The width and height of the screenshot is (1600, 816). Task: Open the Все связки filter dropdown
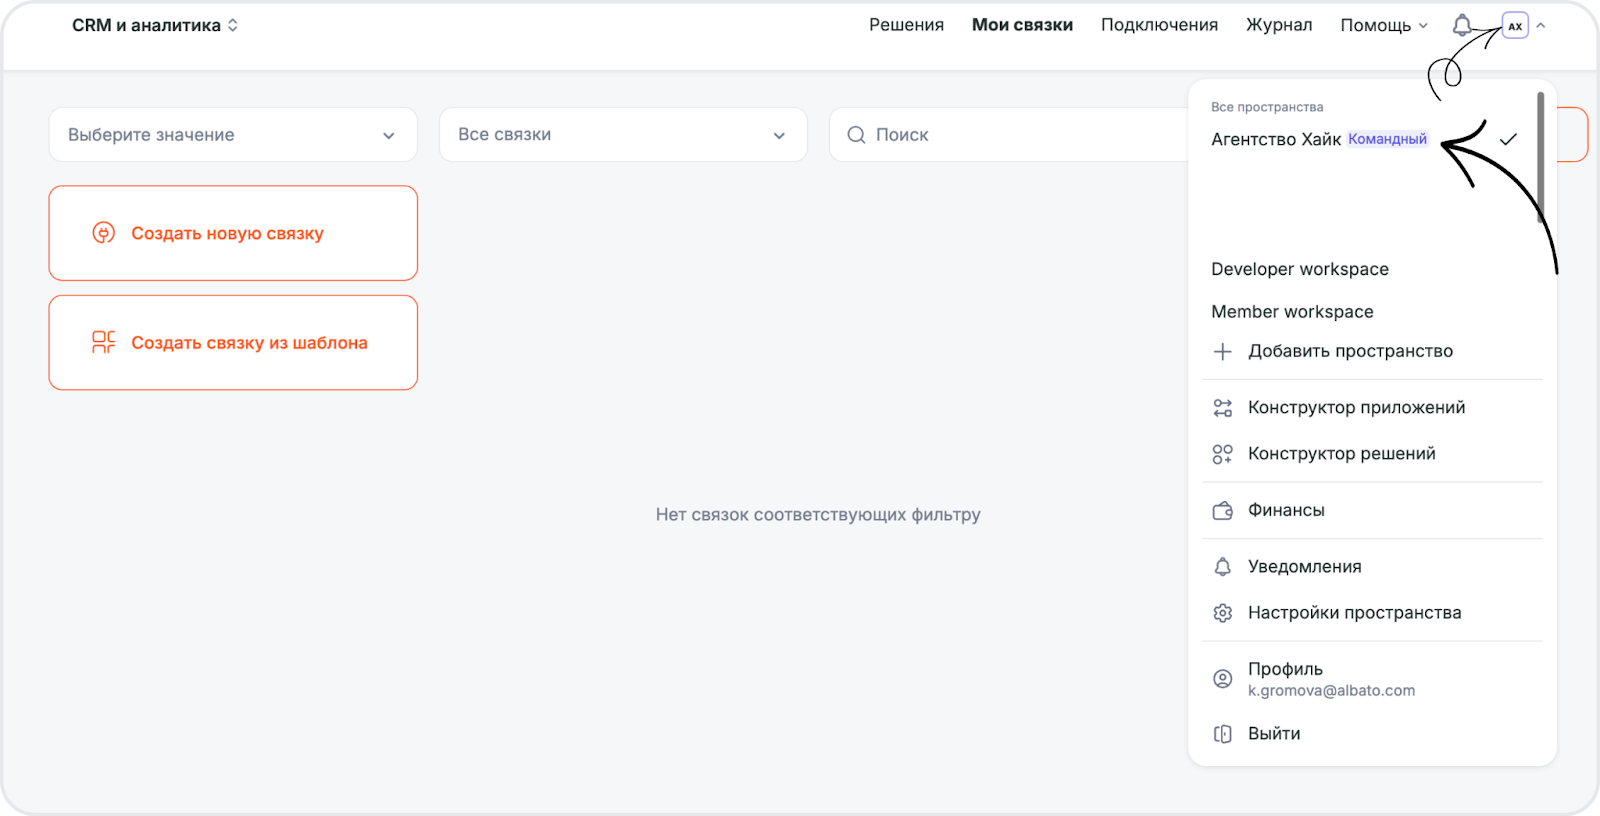click(x=623, y=135)
